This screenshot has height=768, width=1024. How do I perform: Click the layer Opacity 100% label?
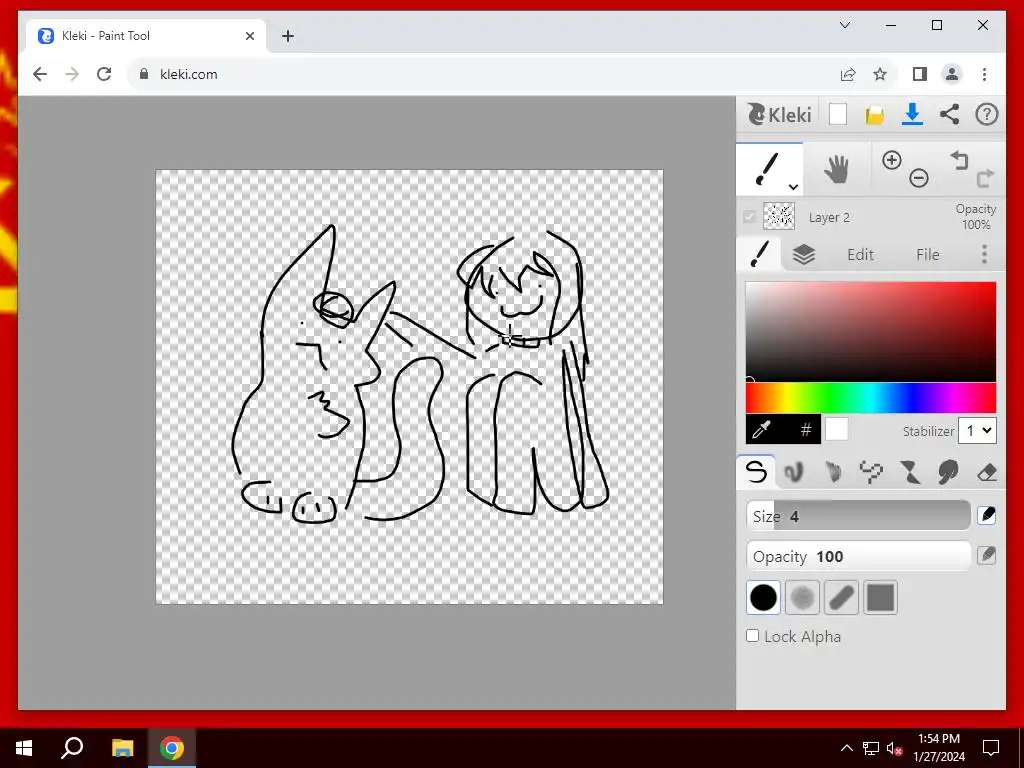976,216
